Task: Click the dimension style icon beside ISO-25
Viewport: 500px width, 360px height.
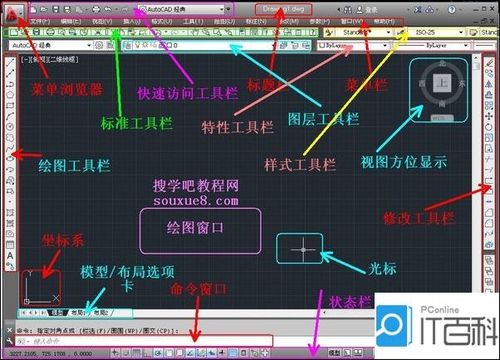Action: 402,32
